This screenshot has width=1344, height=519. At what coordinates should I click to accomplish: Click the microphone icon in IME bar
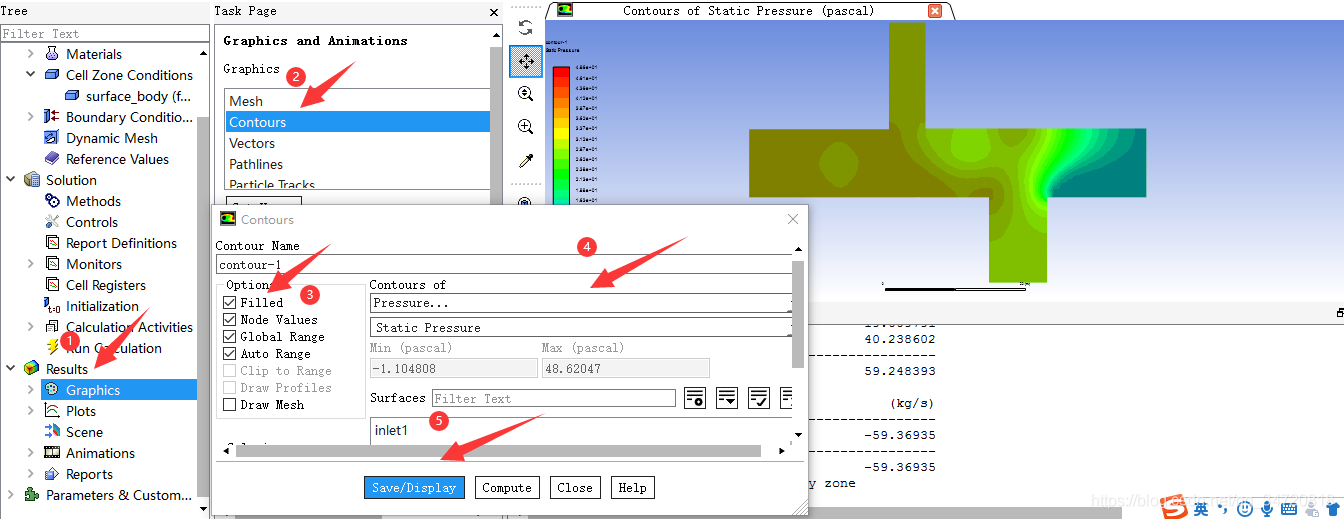(1267, 509)
